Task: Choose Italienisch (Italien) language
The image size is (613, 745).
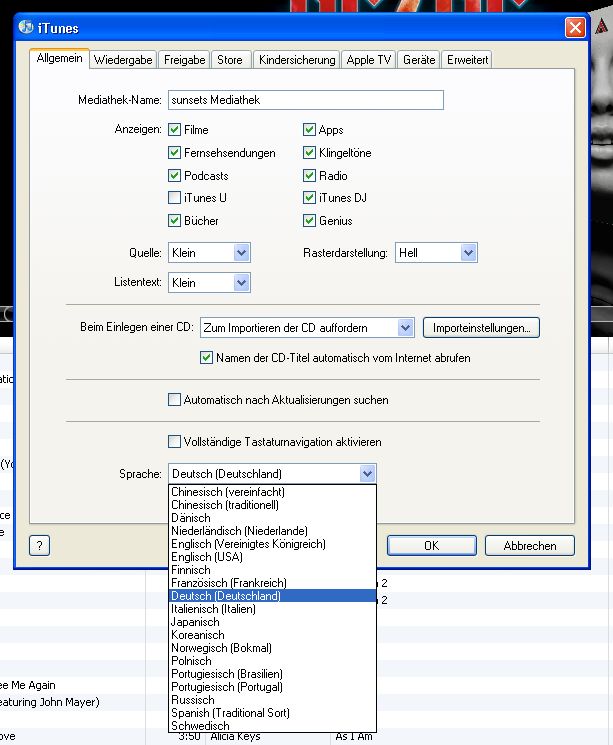Action: point(273,609)
